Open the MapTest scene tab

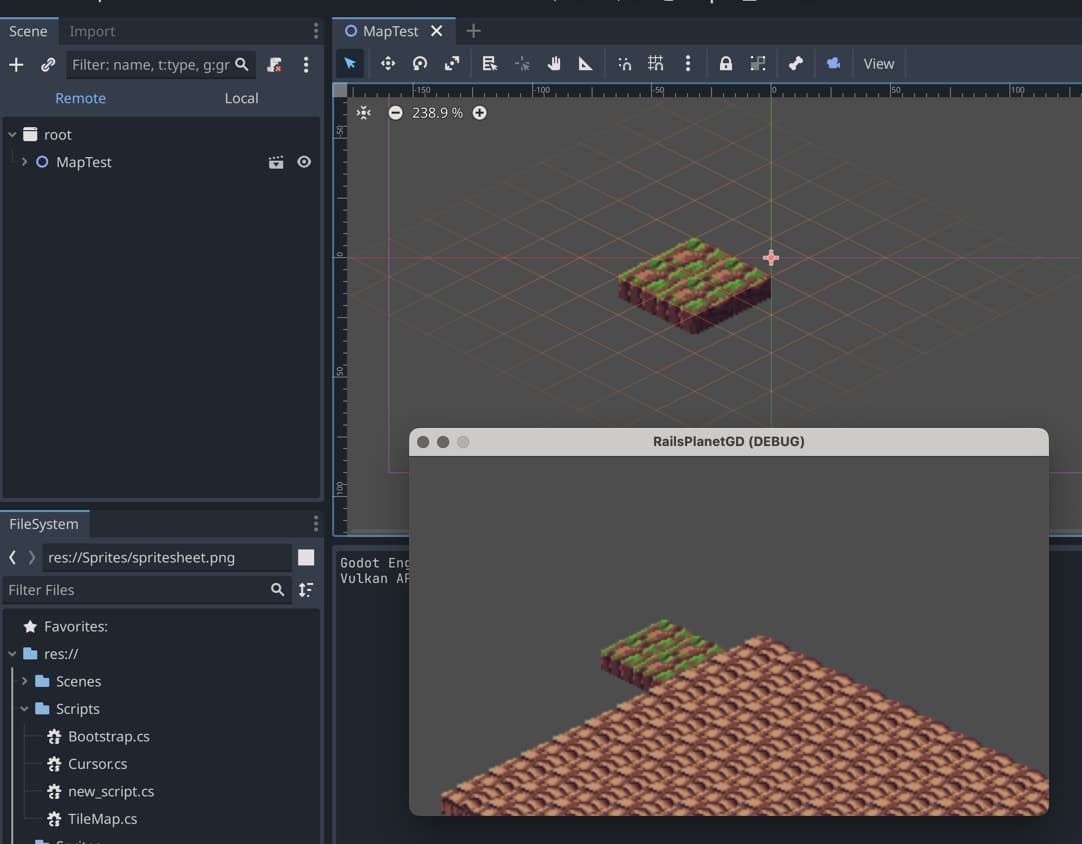pyautogui.click(x=389, y=31)
